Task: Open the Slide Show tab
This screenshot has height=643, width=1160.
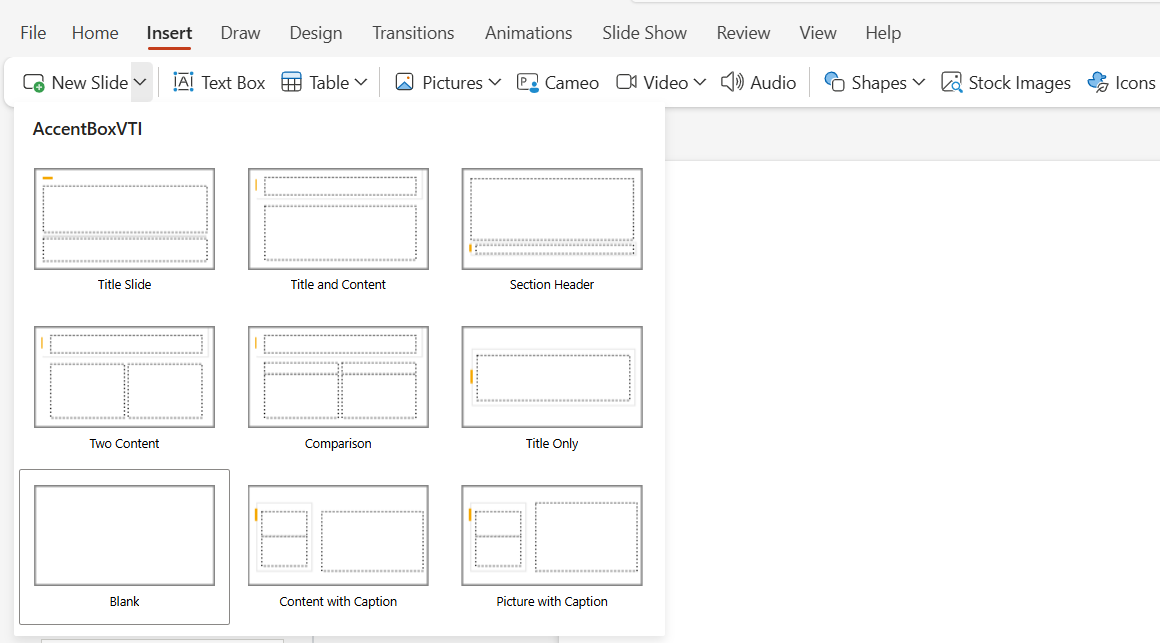Action: (x=644, y=33)
